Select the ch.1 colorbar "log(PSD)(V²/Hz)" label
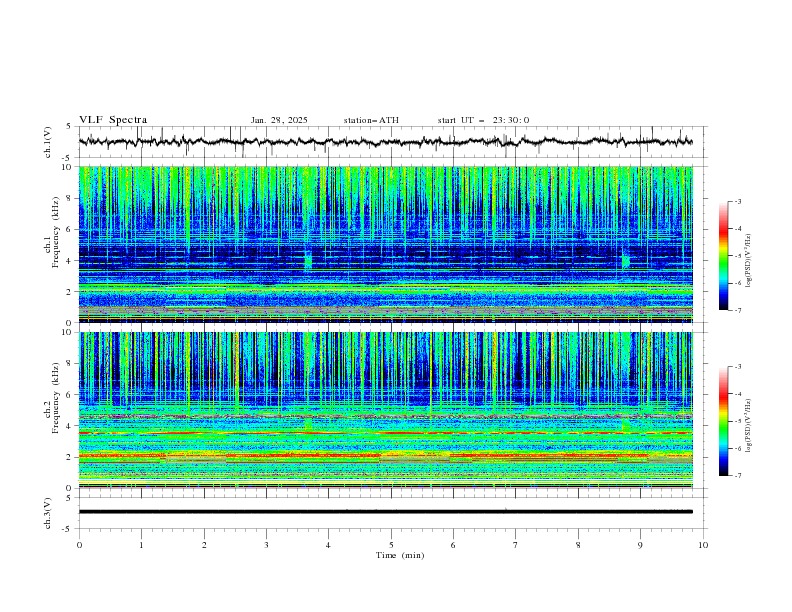Screen dimensions: 792x612 749,261
